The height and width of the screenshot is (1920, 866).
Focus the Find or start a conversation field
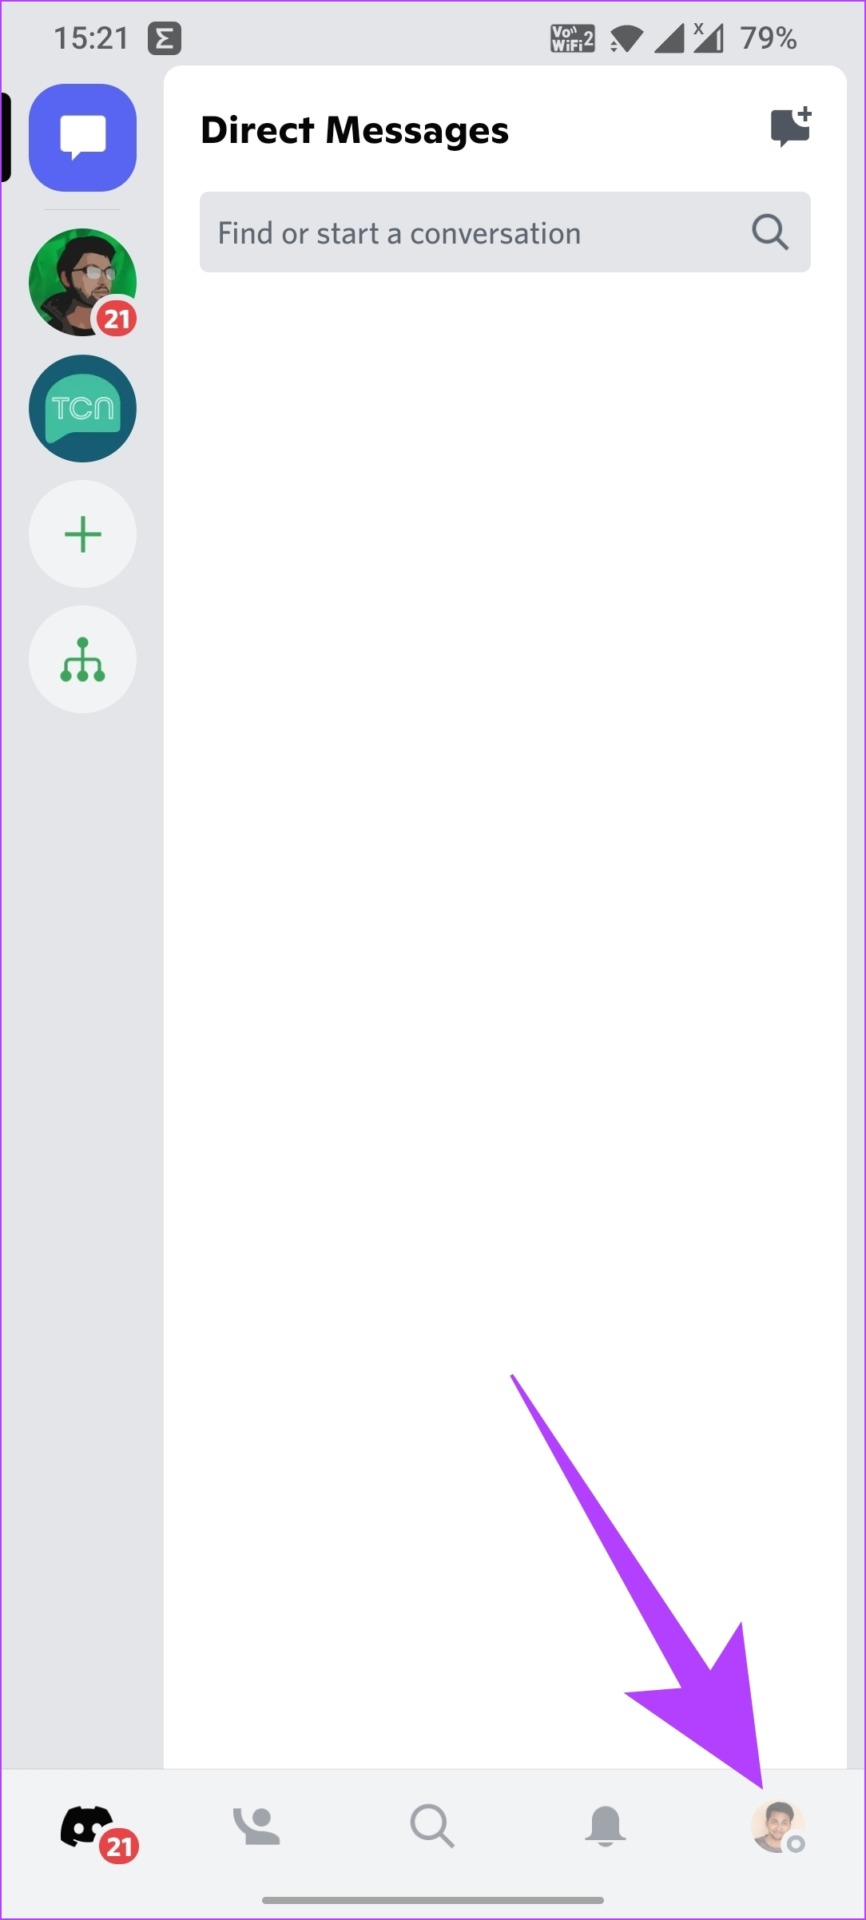coord(505,232)
